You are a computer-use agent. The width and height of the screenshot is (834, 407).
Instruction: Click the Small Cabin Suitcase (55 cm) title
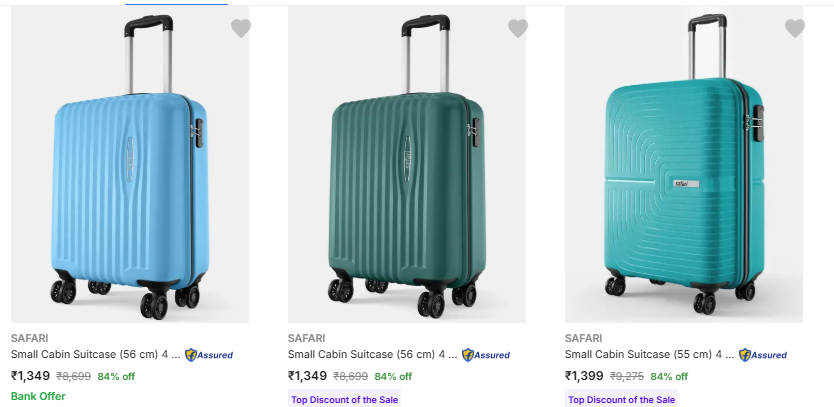point(650,354)
